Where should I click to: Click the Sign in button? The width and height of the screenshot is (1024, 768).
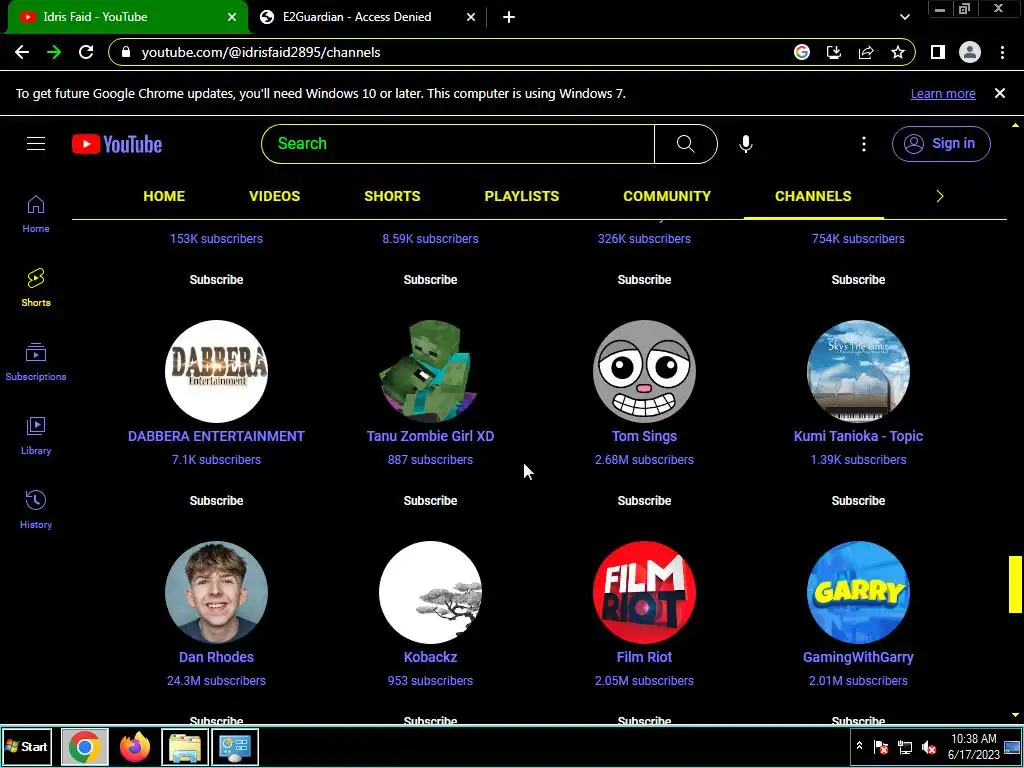(941, 144)
